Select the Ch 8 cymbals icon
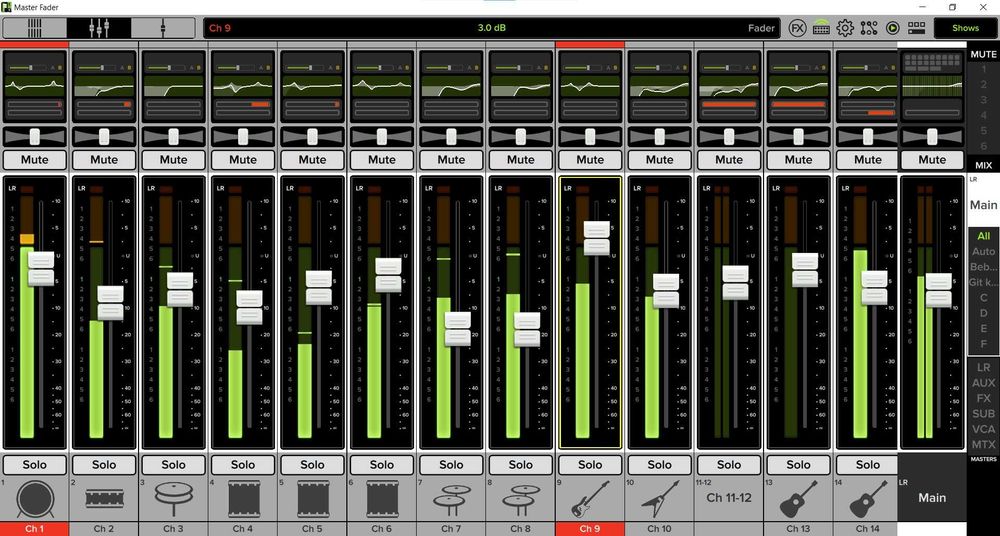Image resolution: width=1000 pixels, height=536 pixels. (520, 500)
